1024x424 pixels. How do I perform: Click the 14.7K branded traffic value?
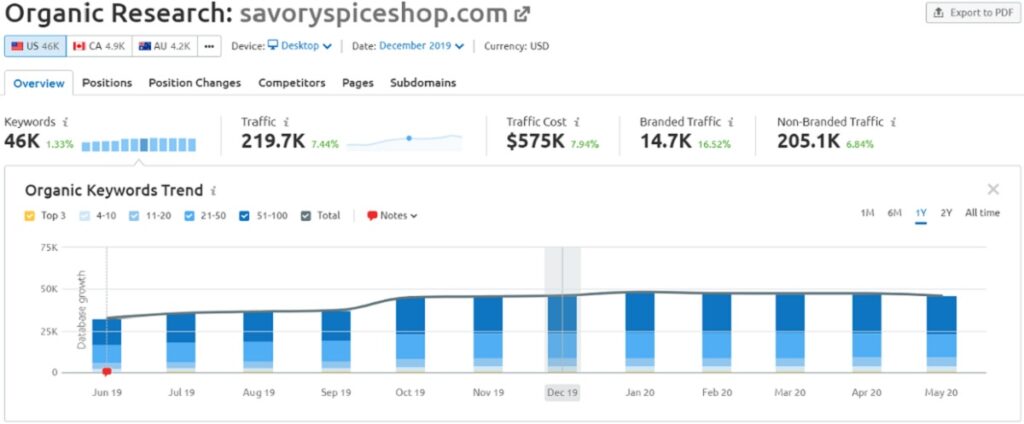[665, 141]
